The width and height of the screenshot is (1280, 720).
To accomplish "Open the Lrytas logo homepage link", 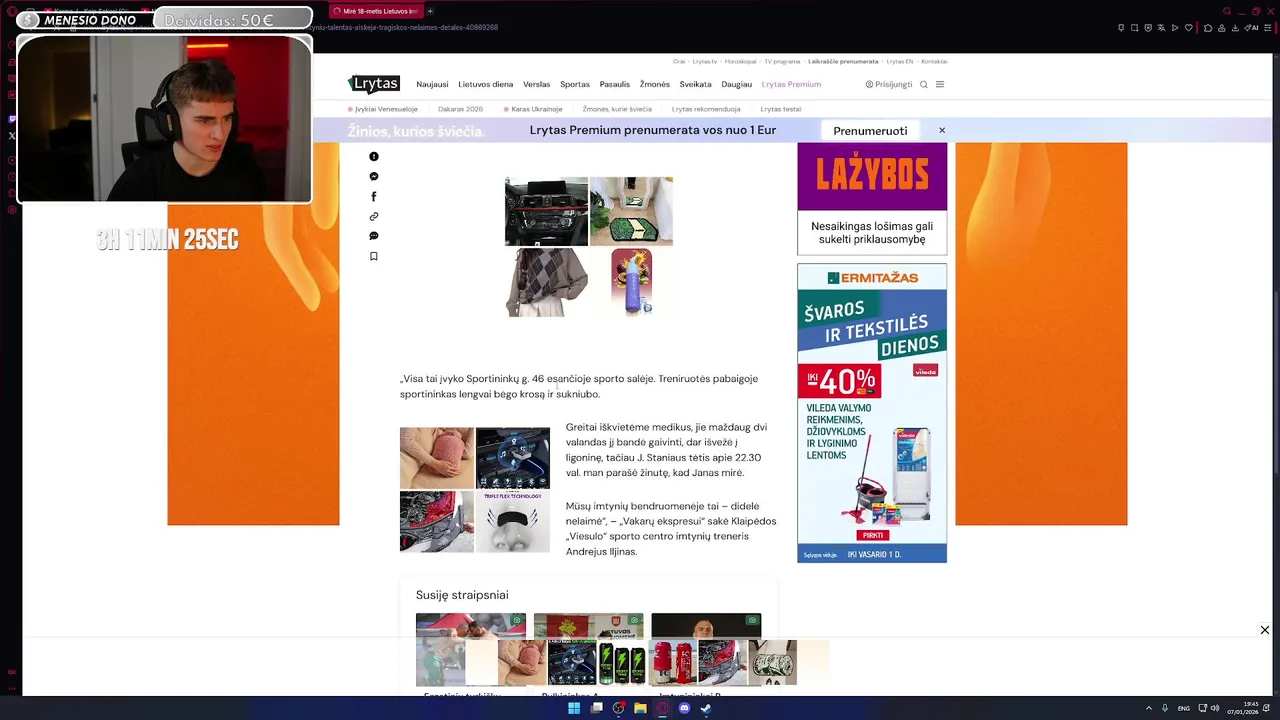I will coord(374,84).
